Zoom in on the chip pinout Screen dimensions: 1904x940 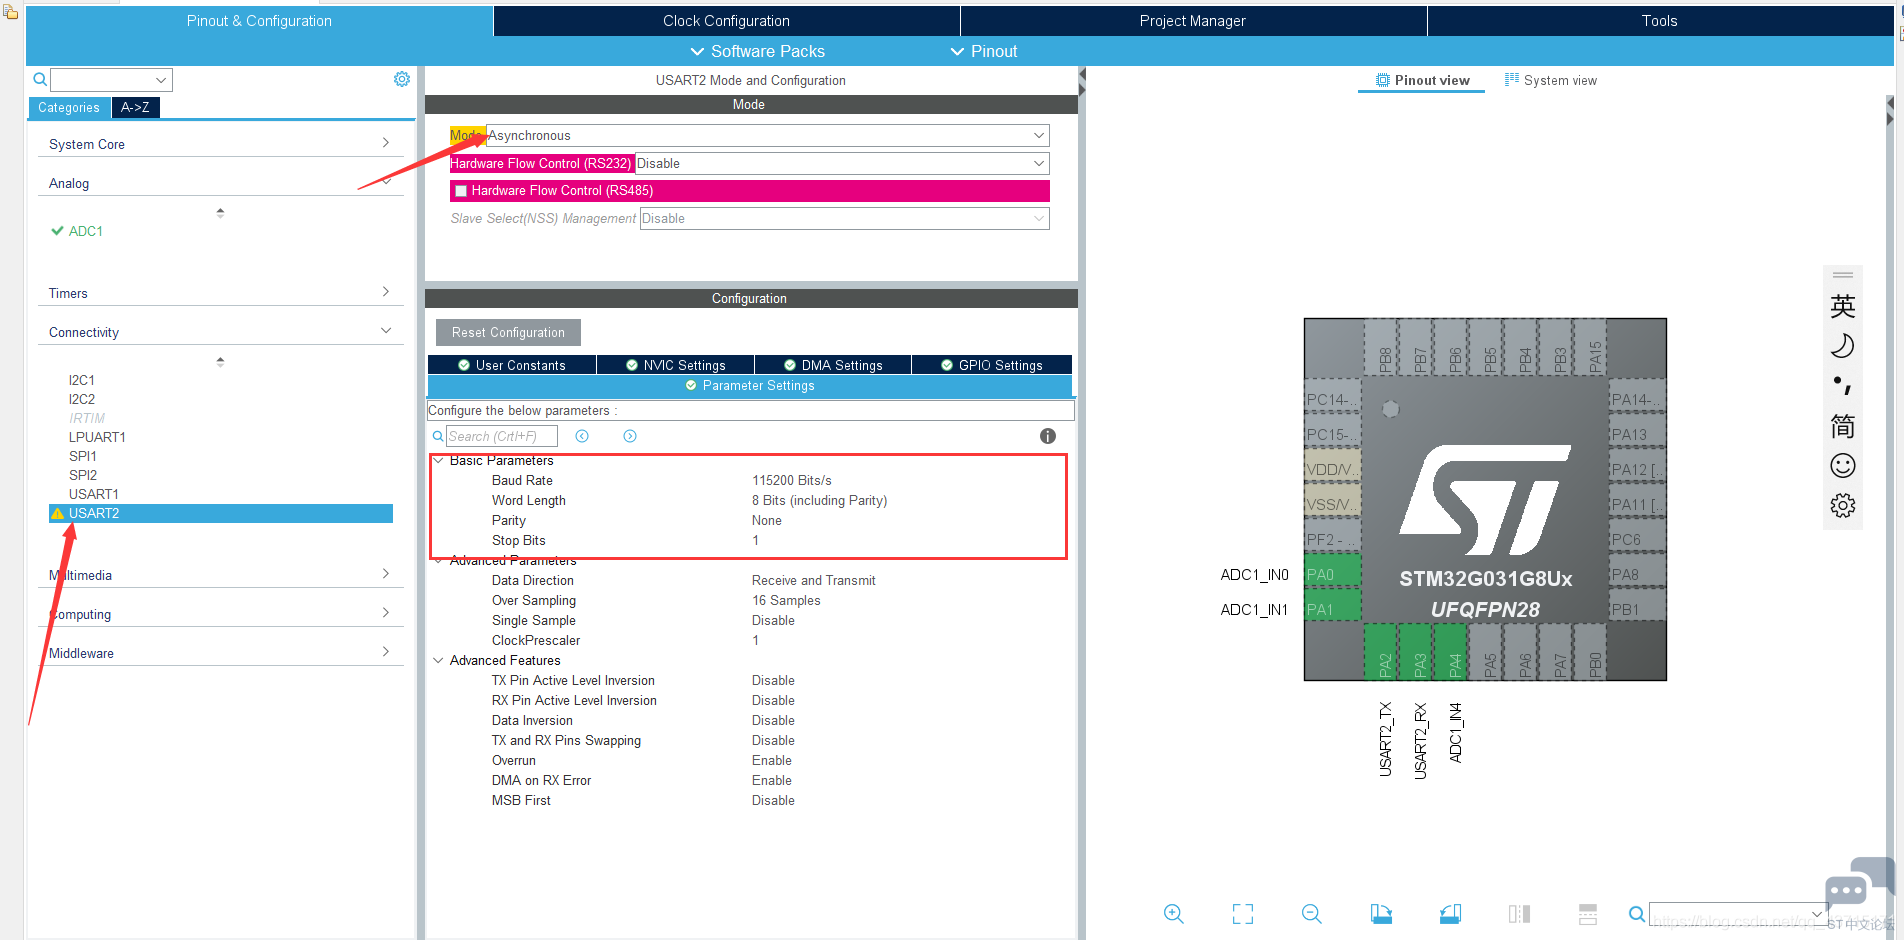(1174, 913)
